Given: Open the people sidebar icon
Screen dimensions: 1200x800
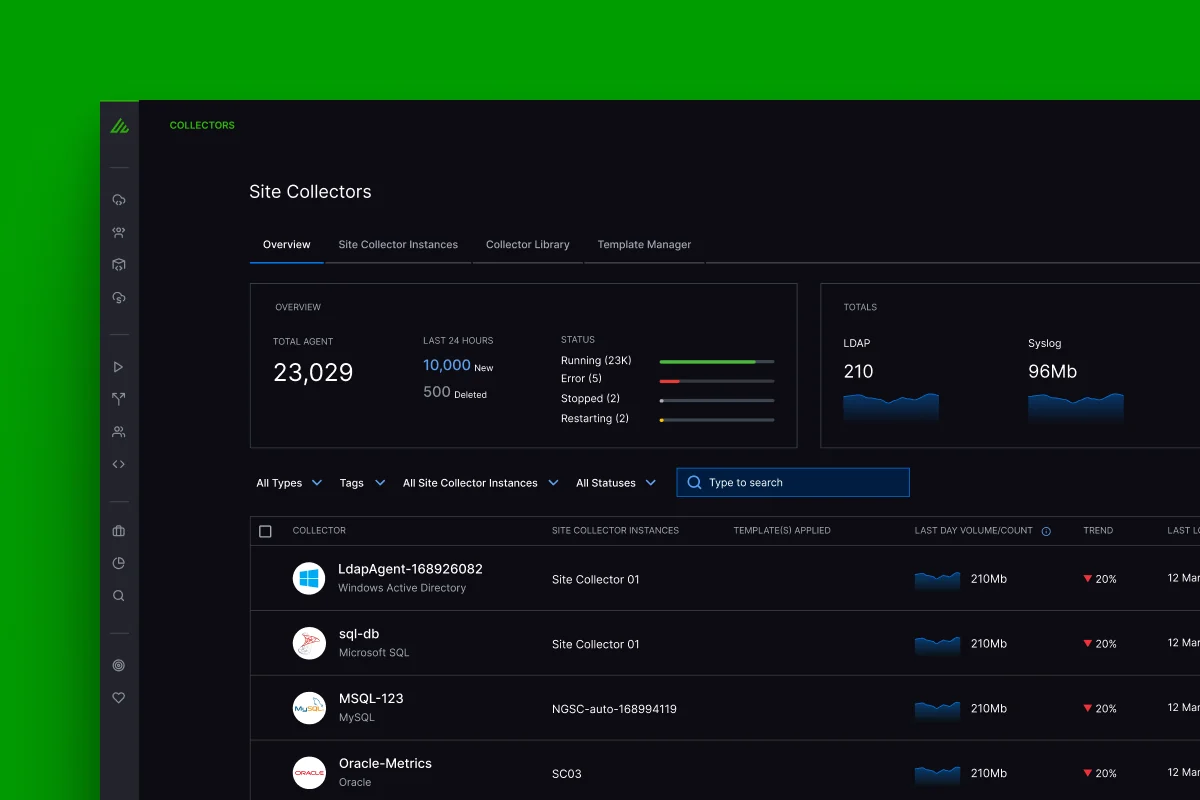Looking at the screenshot, I should (x=119, y=432).
